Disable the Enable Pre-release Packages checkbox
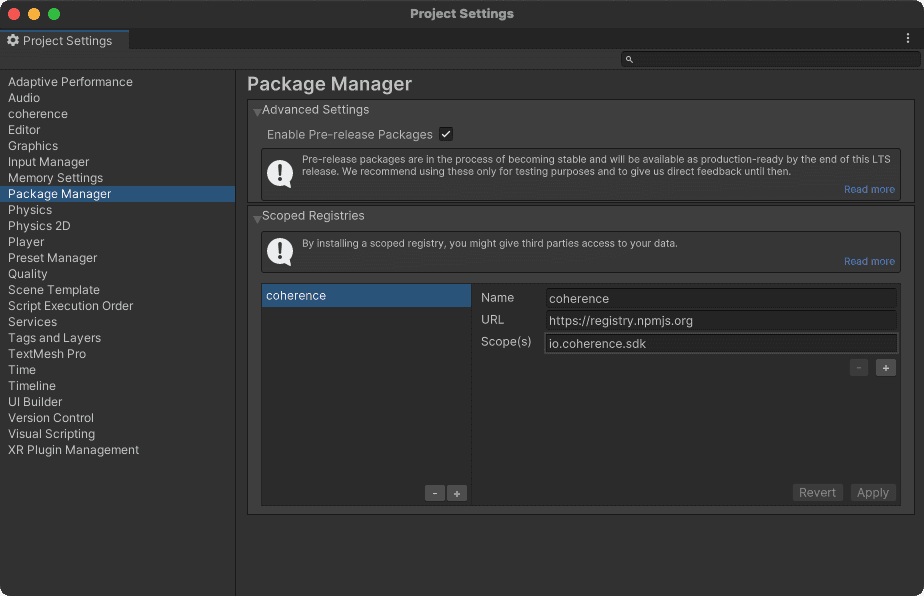924x596 pixels. point(445,134)
